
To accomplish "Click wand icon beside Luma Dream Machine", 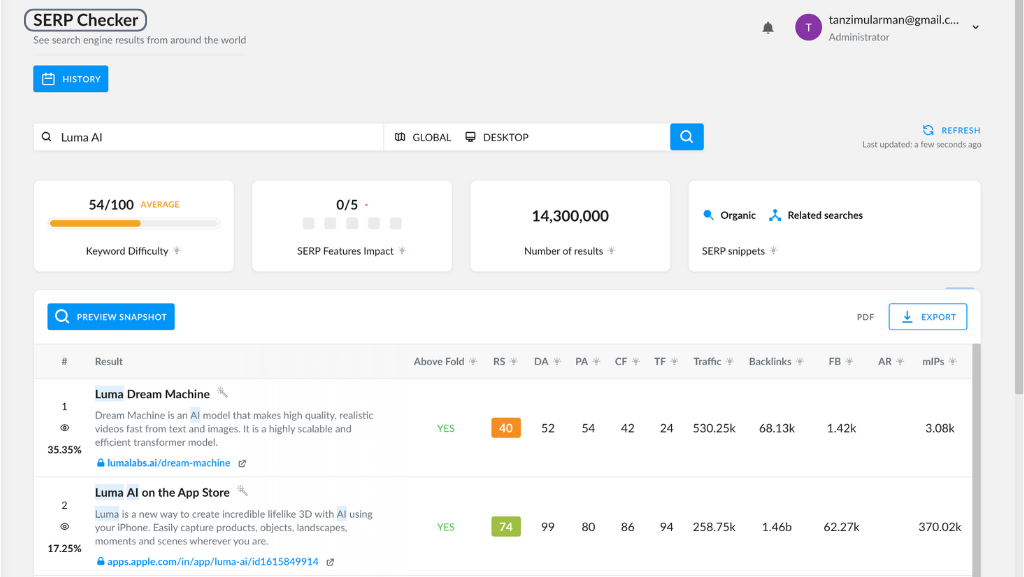I will tap(222, 392).
